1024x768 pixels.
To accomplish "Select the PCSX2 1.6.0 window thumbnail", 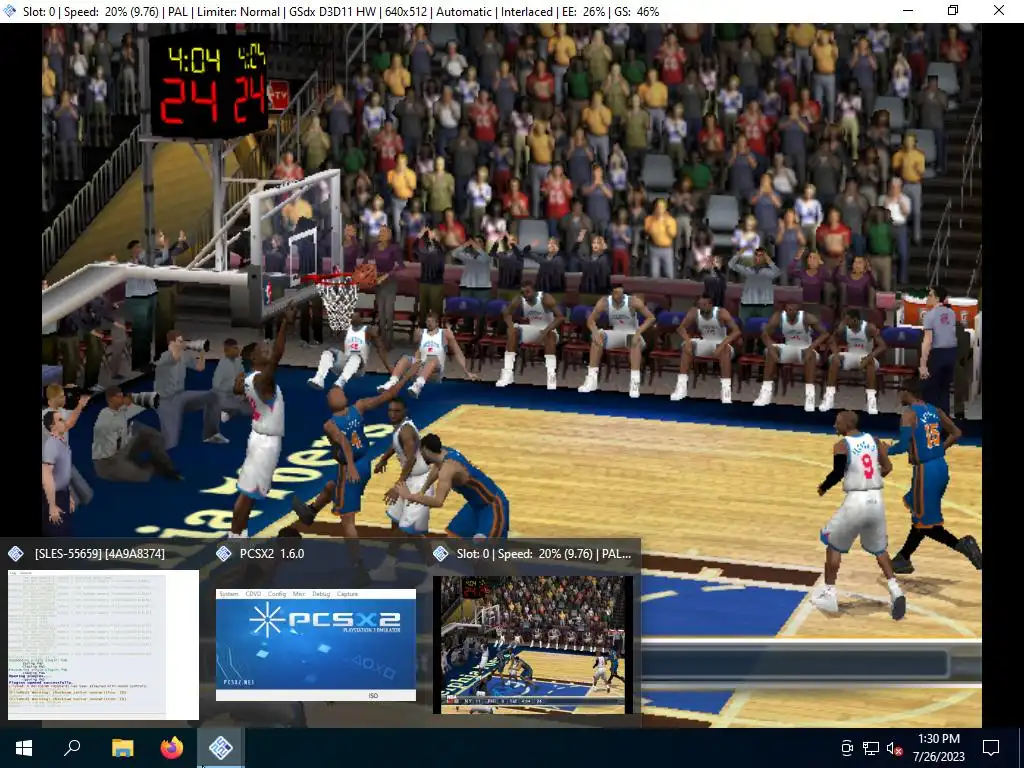I will [316, 645].
